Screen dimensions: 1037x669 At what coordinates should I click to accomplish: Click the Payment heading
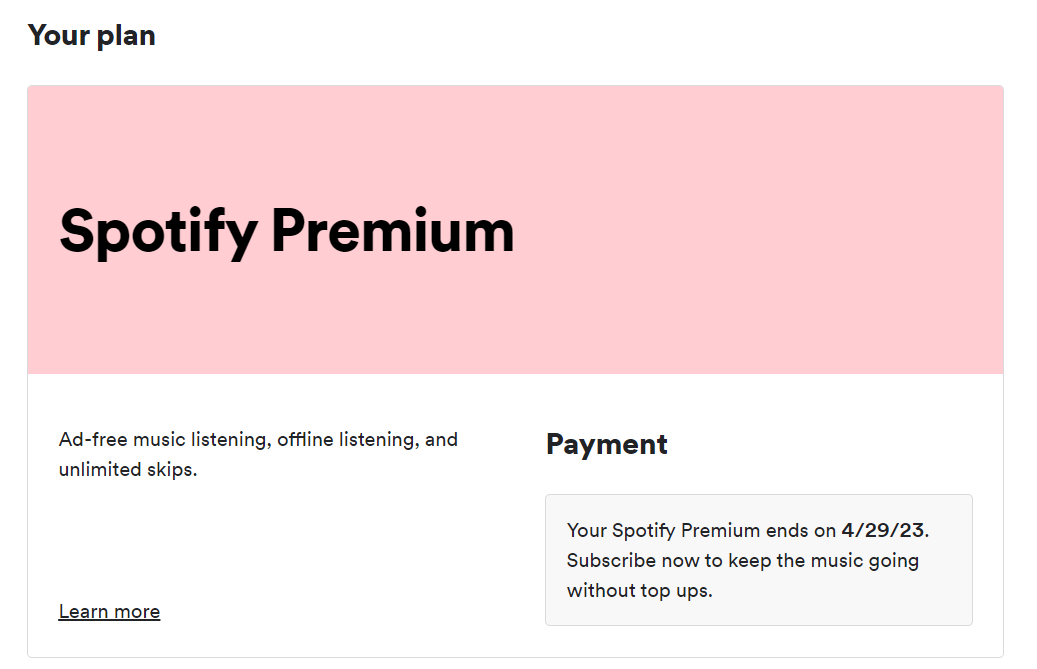tap(607, 444)
